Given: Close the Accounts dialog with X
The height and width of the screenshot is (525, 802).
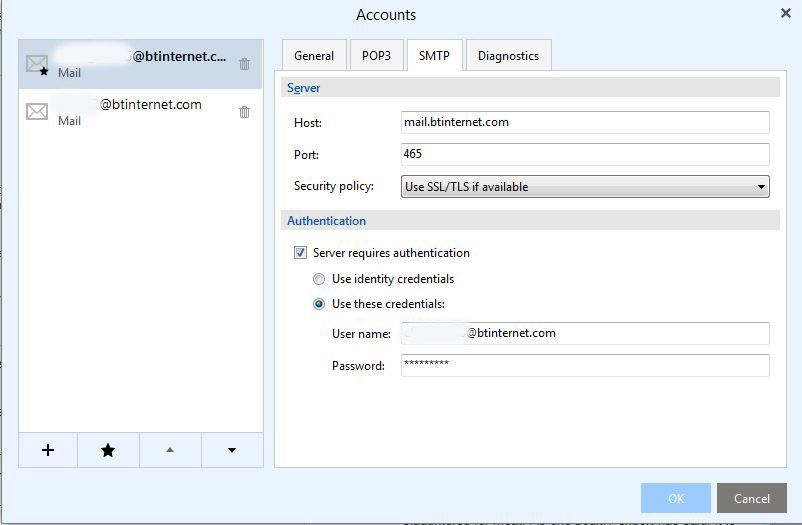Looking at the screenshot, I should (786, 13).
